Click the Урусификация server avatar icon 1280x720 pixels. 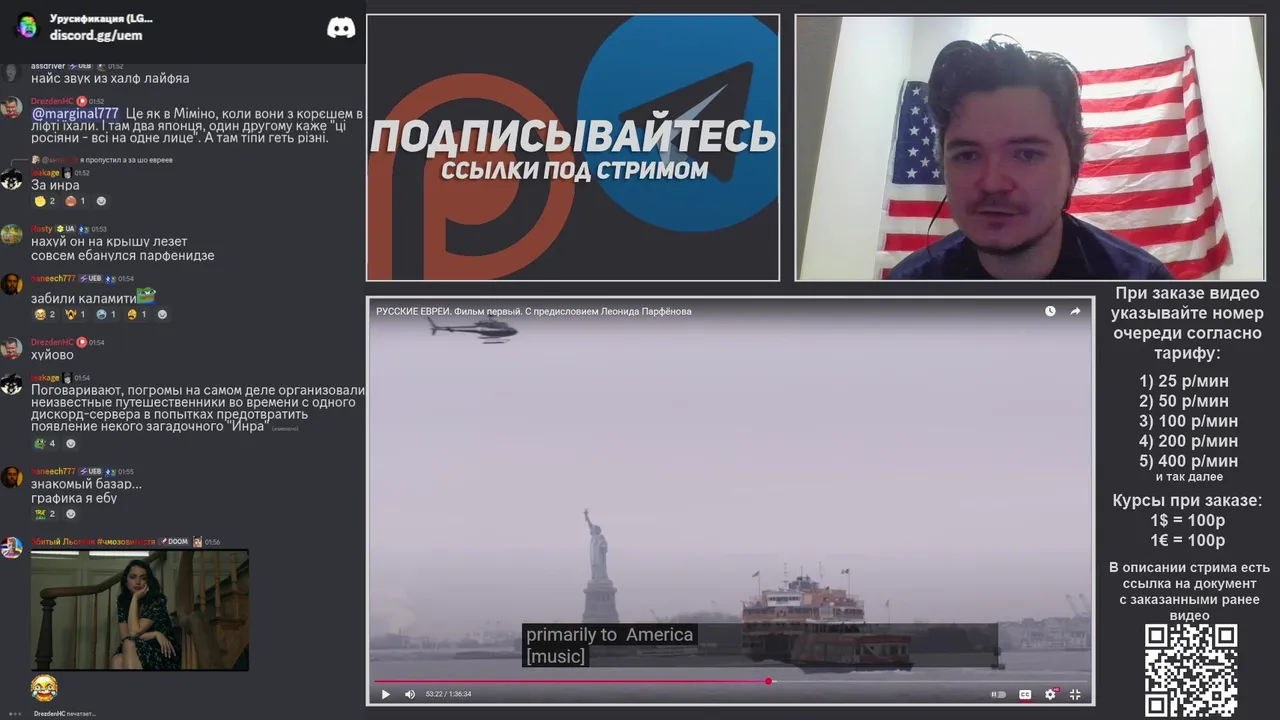tap(27, 26)
